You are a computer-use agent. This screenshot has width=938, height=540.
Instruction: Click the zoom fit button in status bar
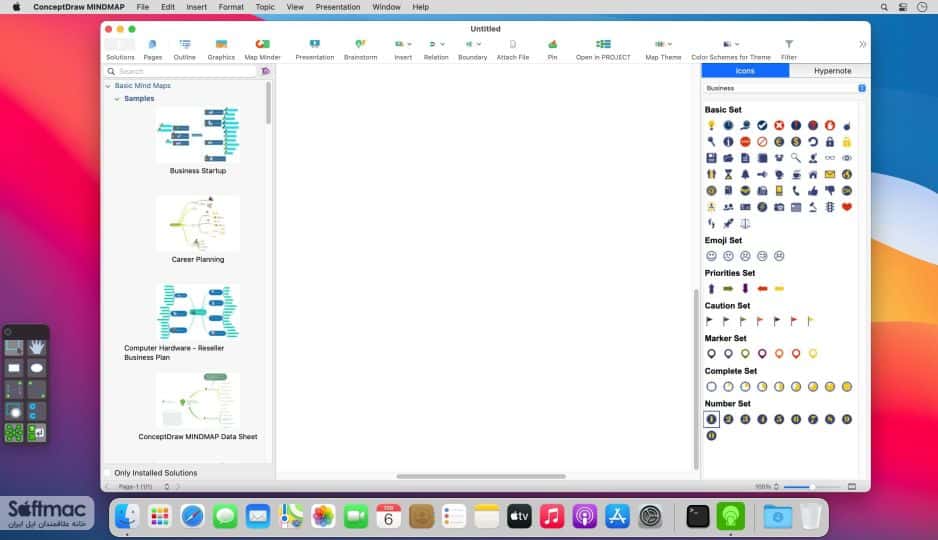pos(852,487)
